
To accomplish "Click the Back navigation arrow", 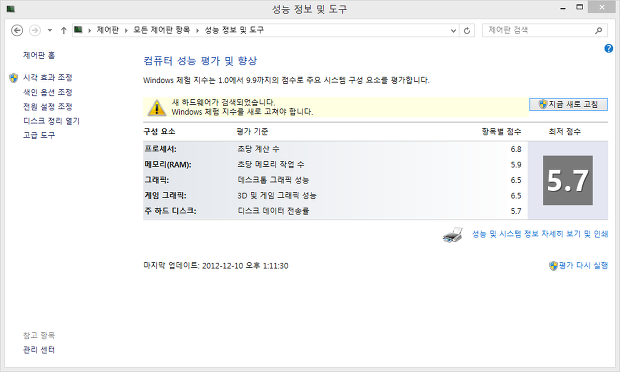I will point(17,30).
